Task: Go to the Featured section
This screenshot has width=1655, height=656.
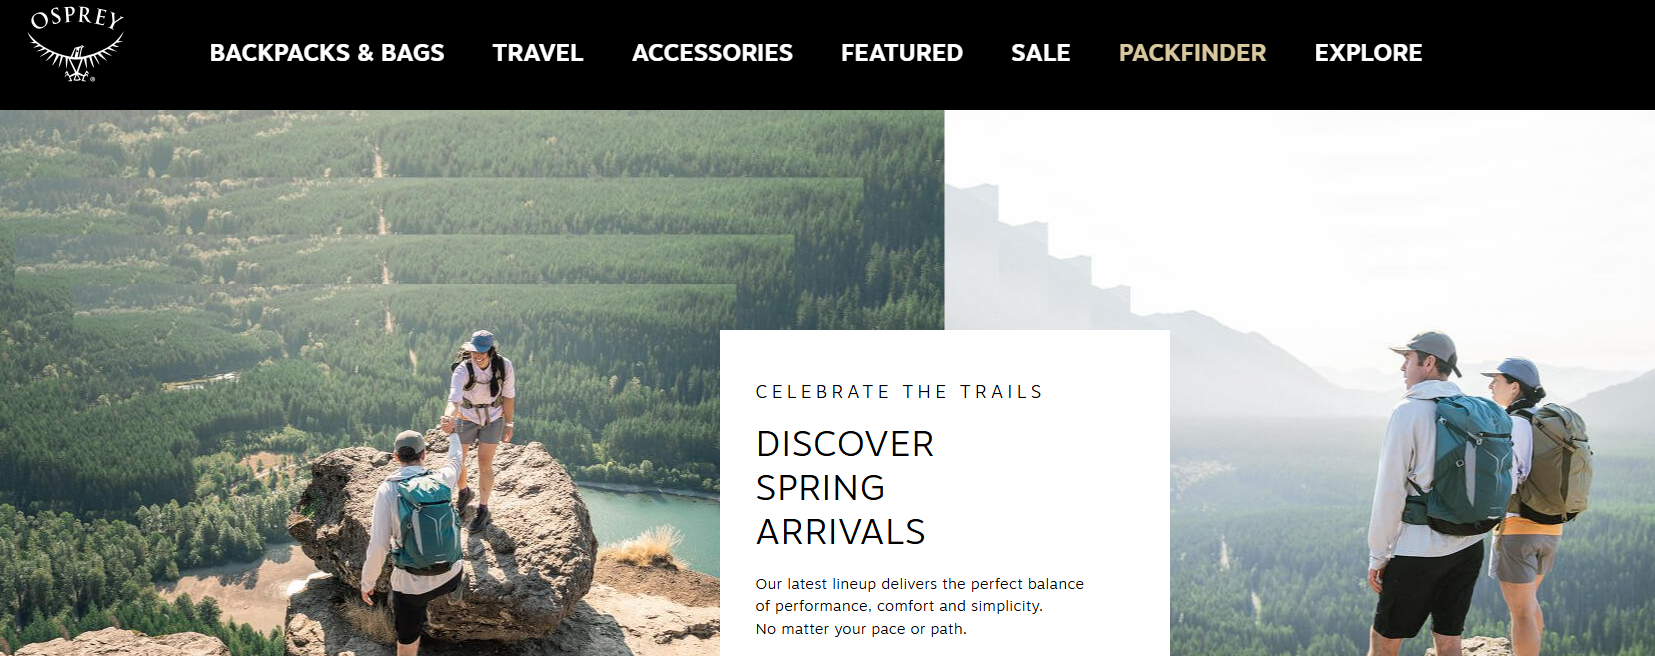Action: click(x=902, y=53)
